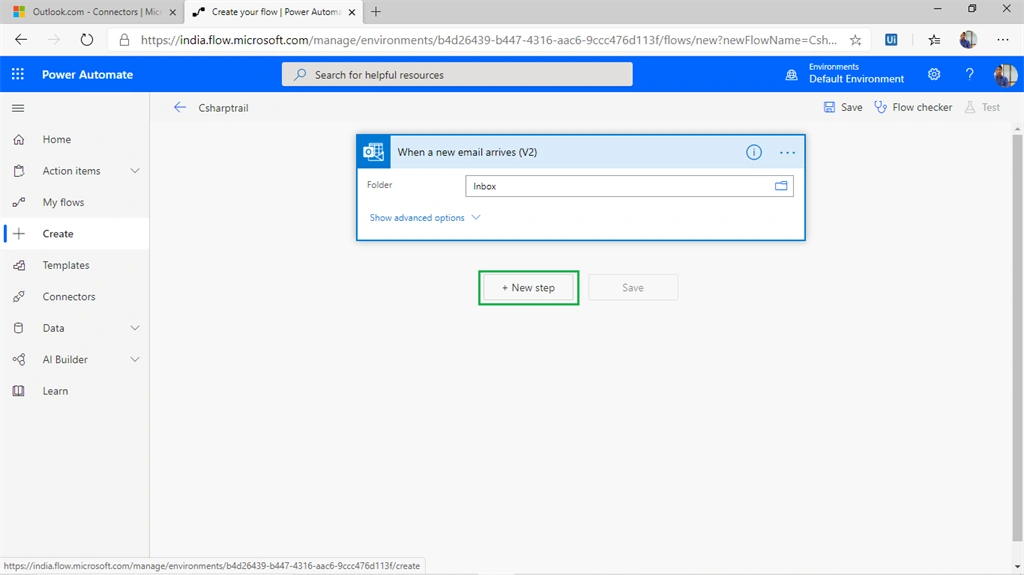Open a new browser tab
This screenshot has width=1024, height=575.
coord(376,12)
